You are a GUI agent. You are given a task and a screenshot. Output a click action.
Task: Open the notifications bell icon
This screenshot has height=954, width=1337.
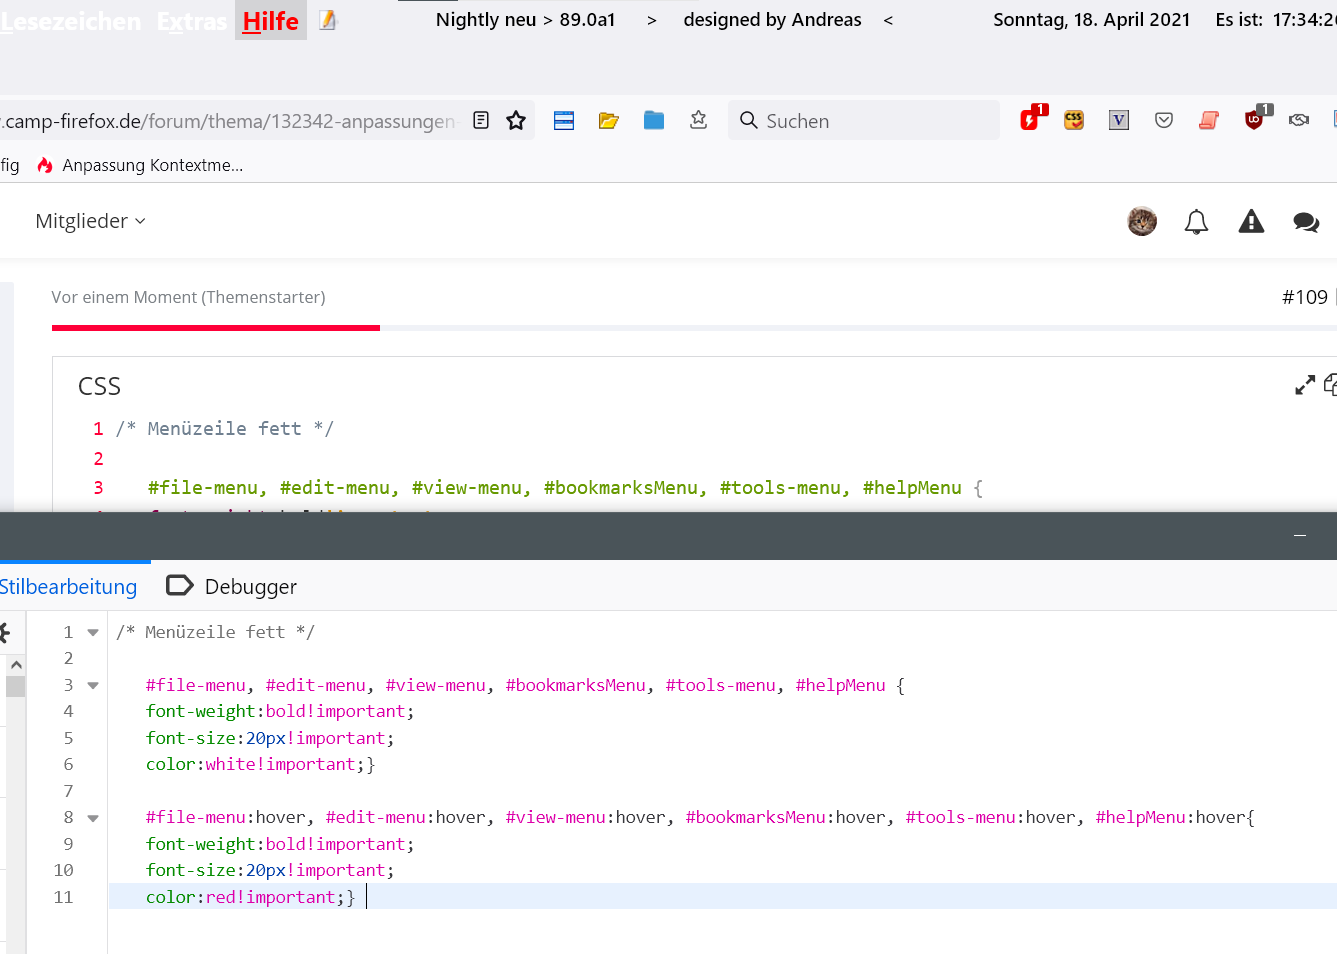(x=1196, y=222)
